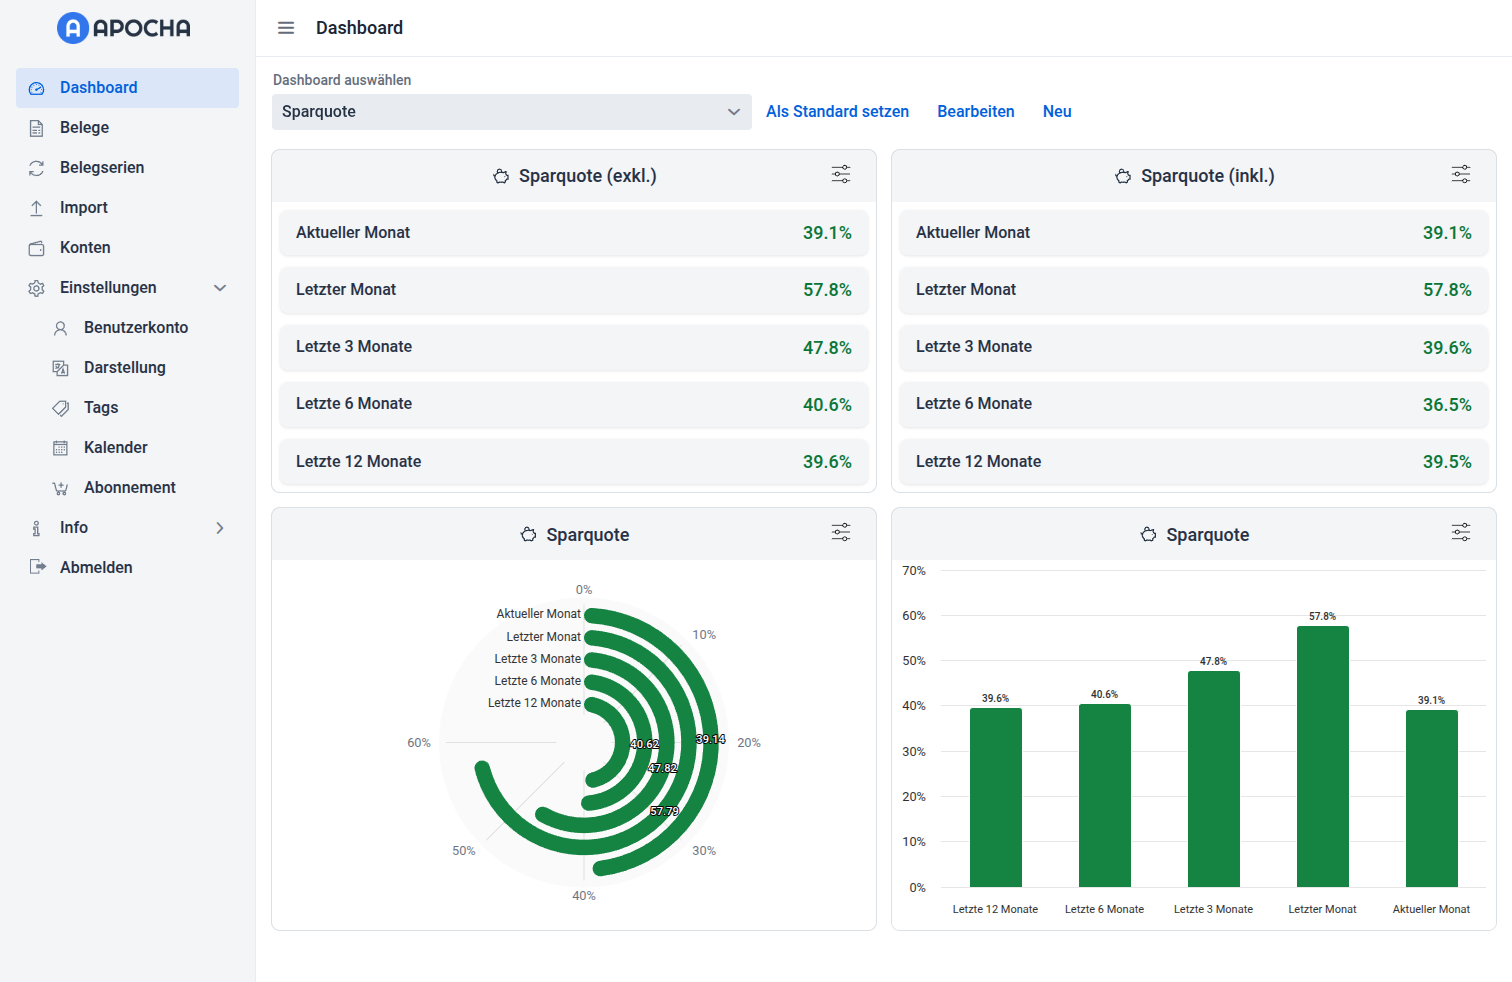Open the Bearbeiten dashboard option

[976, 111]
